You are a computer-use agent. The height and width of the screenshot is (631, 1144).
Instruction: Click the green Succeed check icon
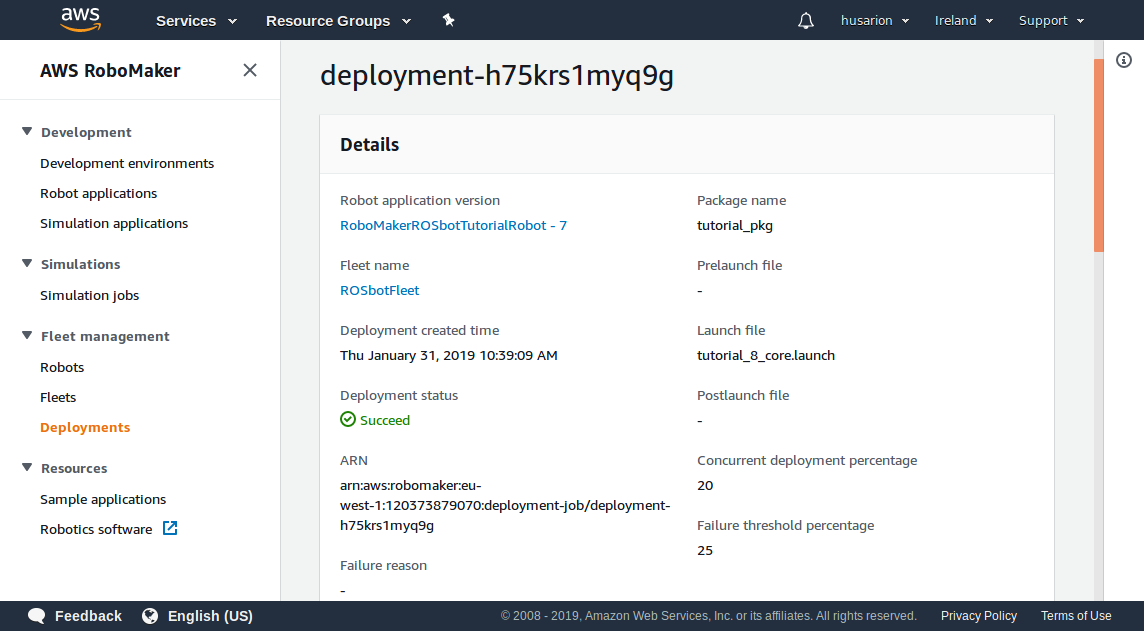[348, 419]
